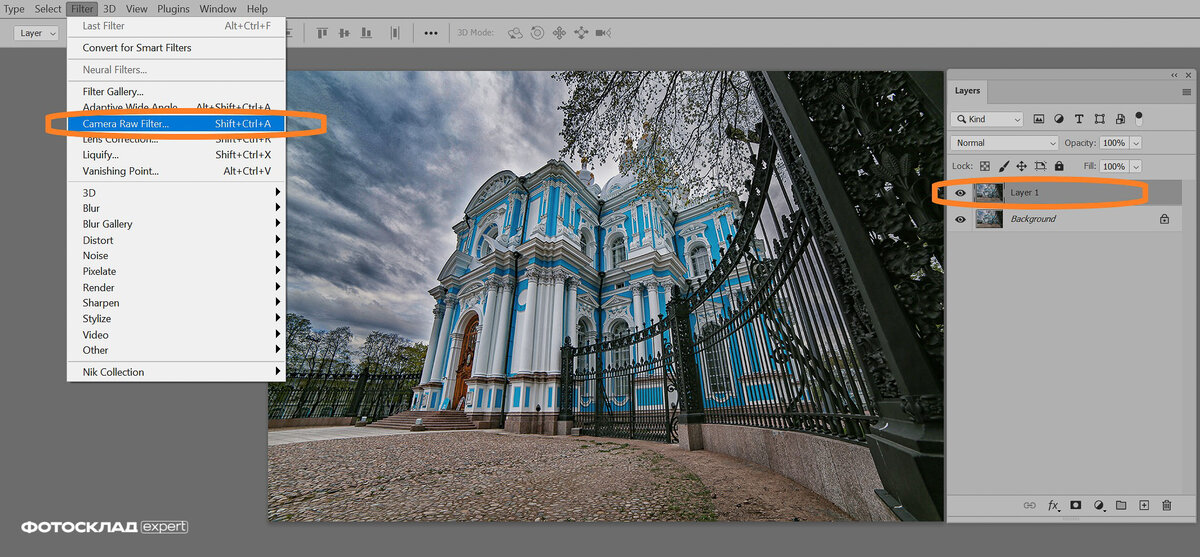Open the Layer dropdown in options bar

pos(36,33)
